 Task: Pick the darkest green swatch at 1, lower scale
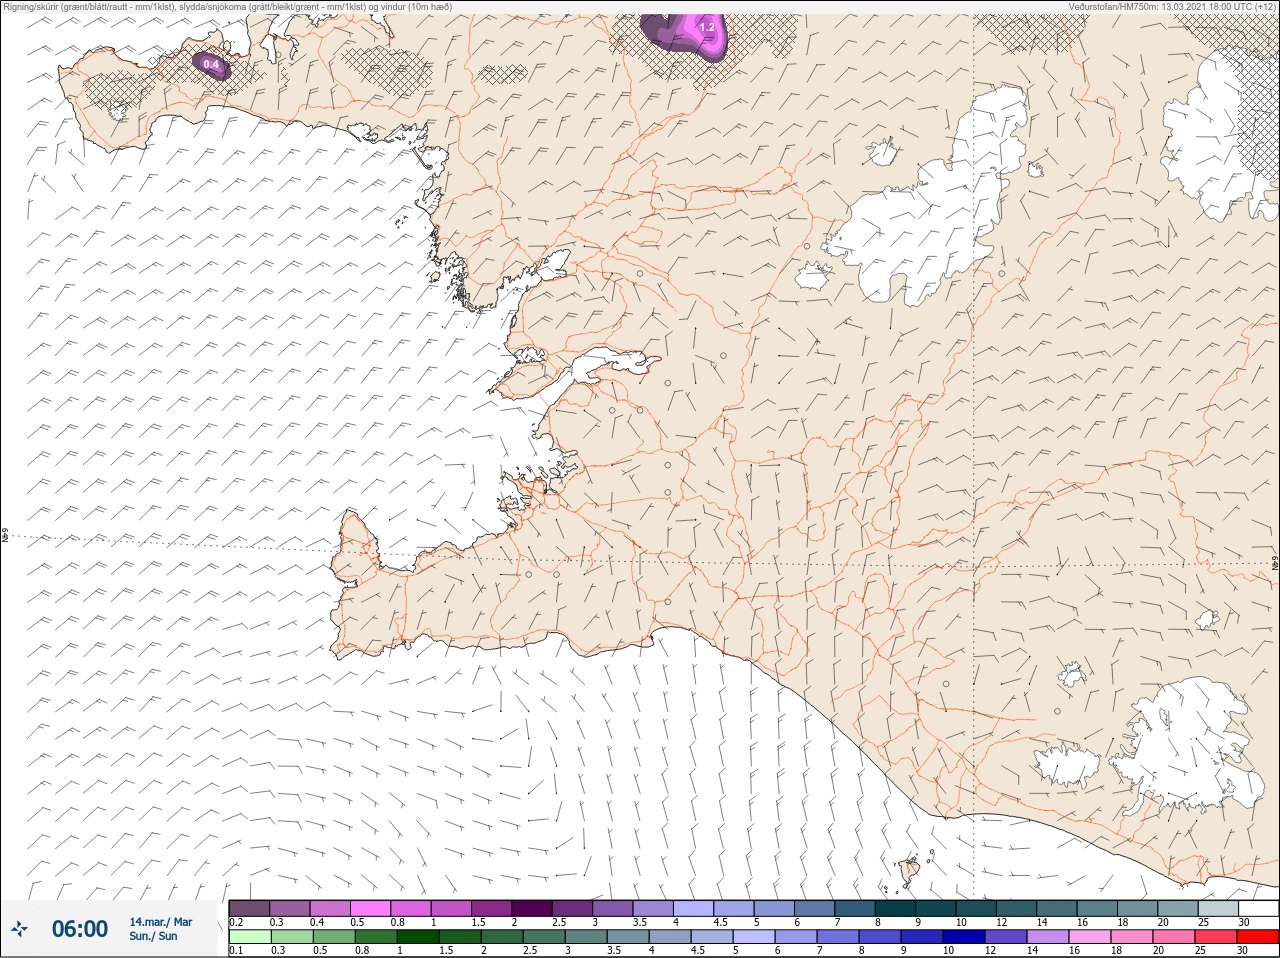418,937
